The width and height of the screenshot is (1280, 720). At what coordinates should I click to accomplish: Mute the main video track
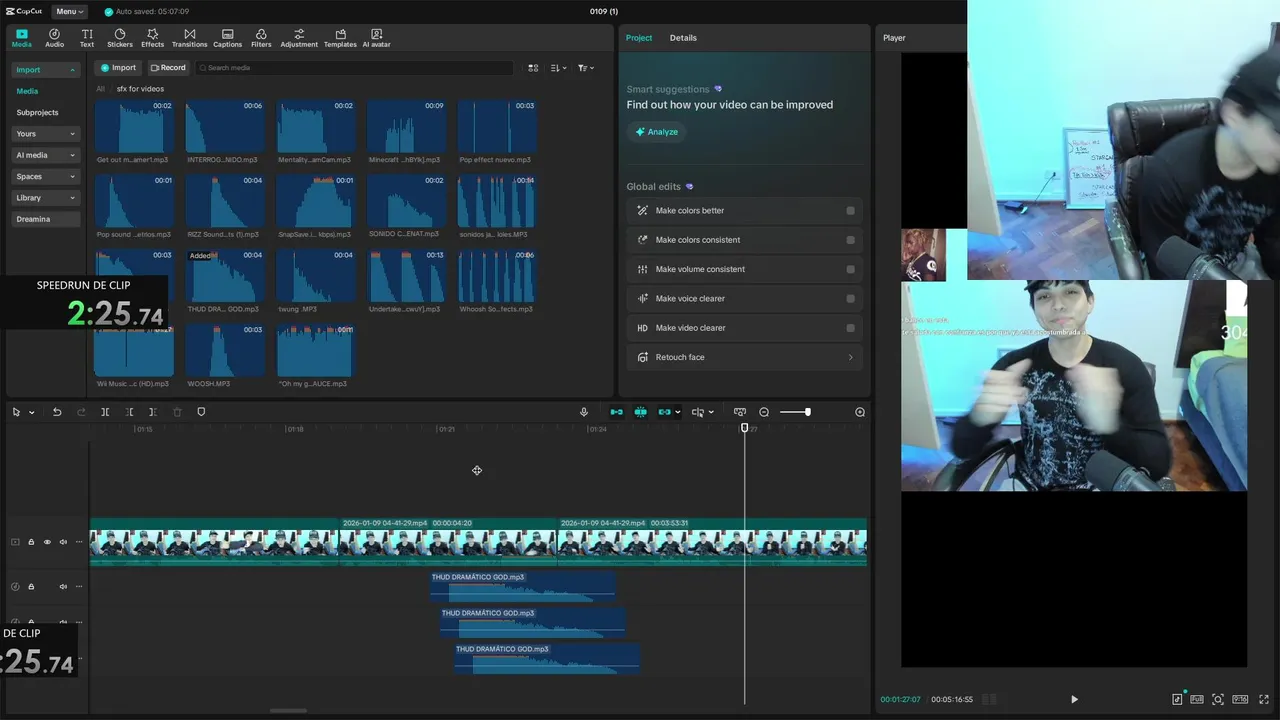coord(63,542)
